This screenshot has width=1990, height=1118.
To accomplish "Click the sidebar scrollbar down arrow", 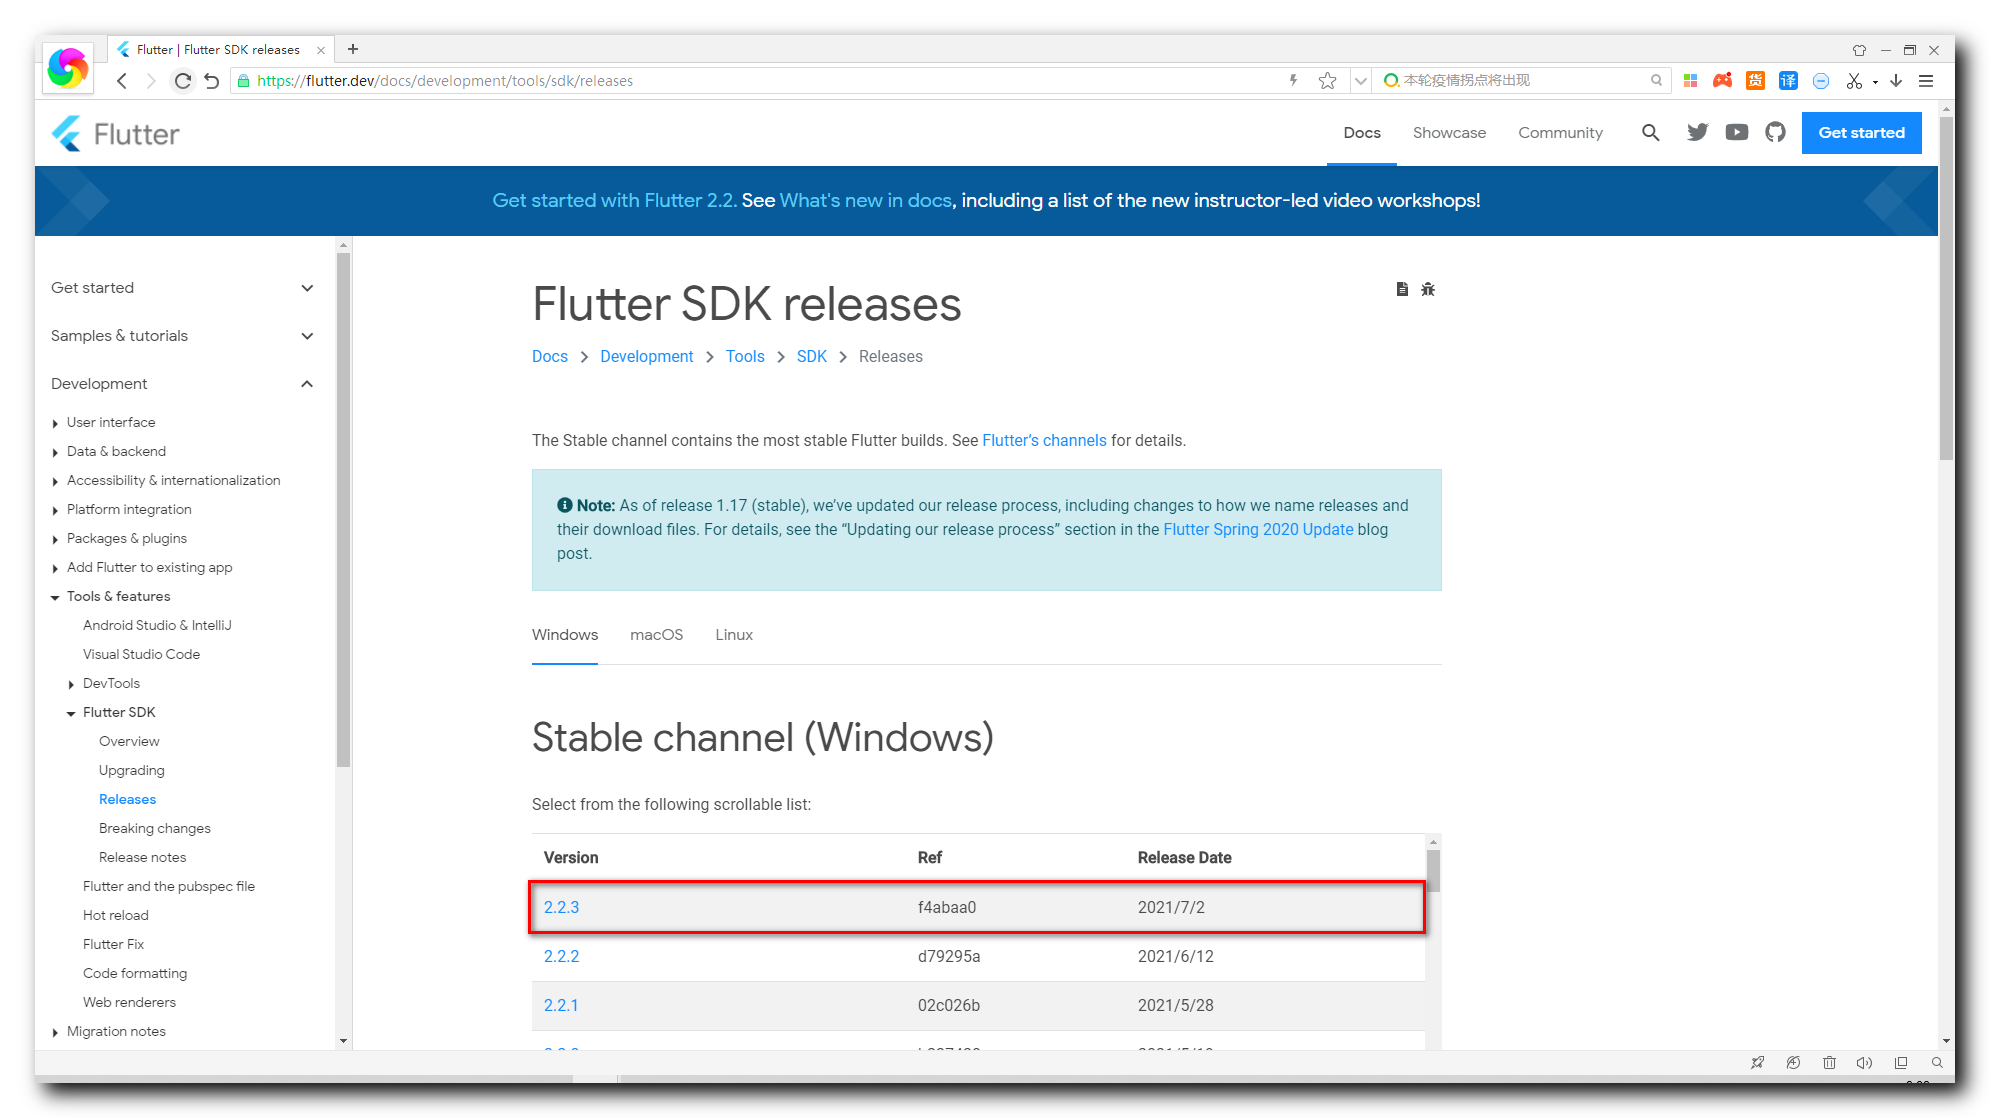I will (343, 1041).
